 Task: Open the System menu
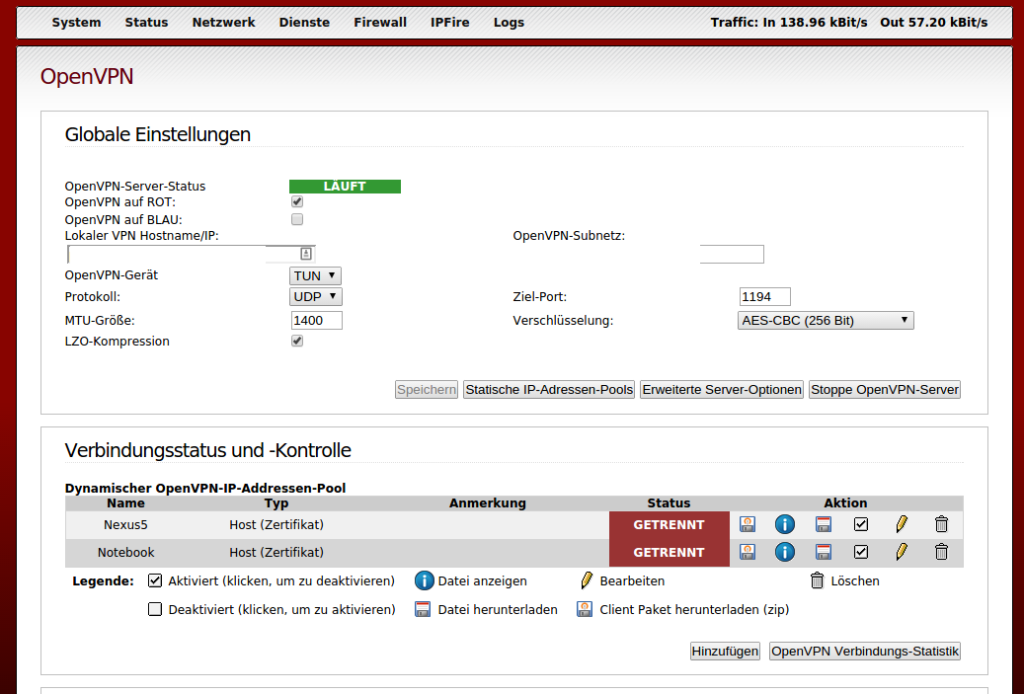pyautogui.click(x=76, y=22)
